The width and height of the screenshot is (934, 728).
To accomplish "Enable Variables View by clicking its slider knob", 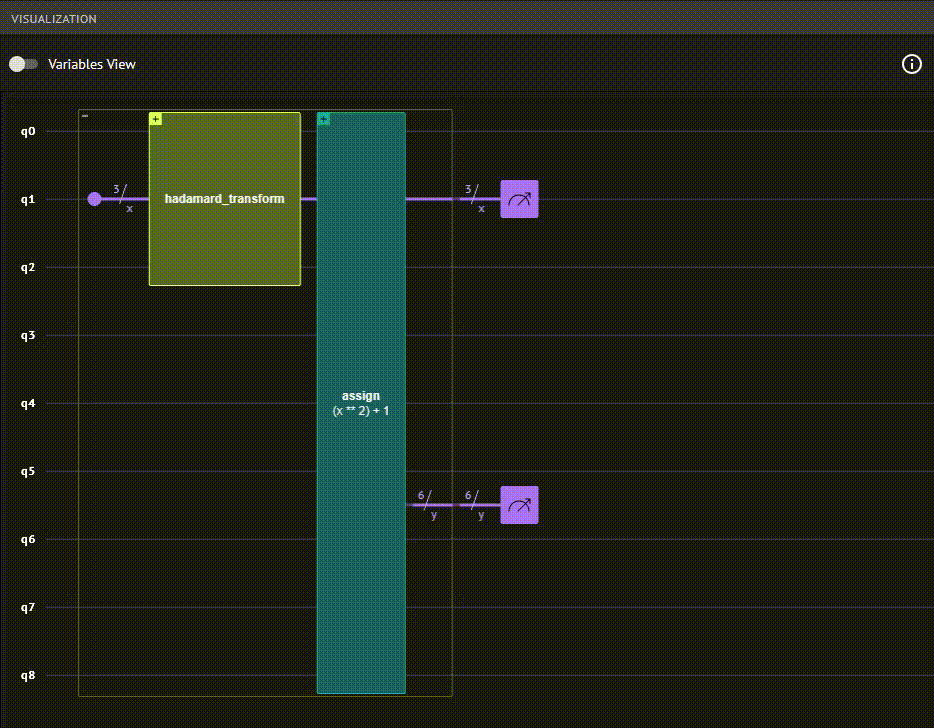I will [15, 63].
